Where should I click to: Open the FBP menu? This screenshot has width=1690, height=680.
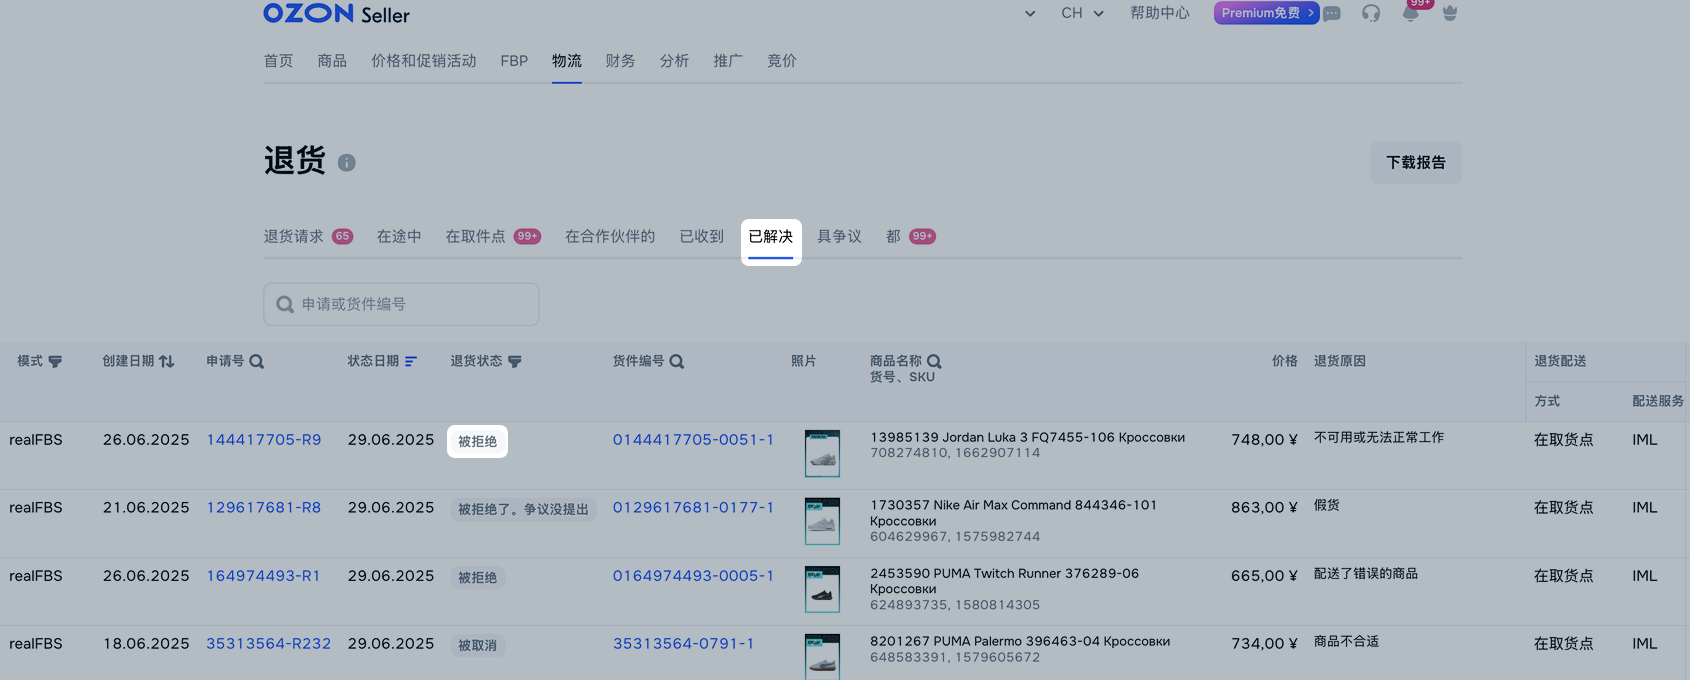click(x=514, y=61)
